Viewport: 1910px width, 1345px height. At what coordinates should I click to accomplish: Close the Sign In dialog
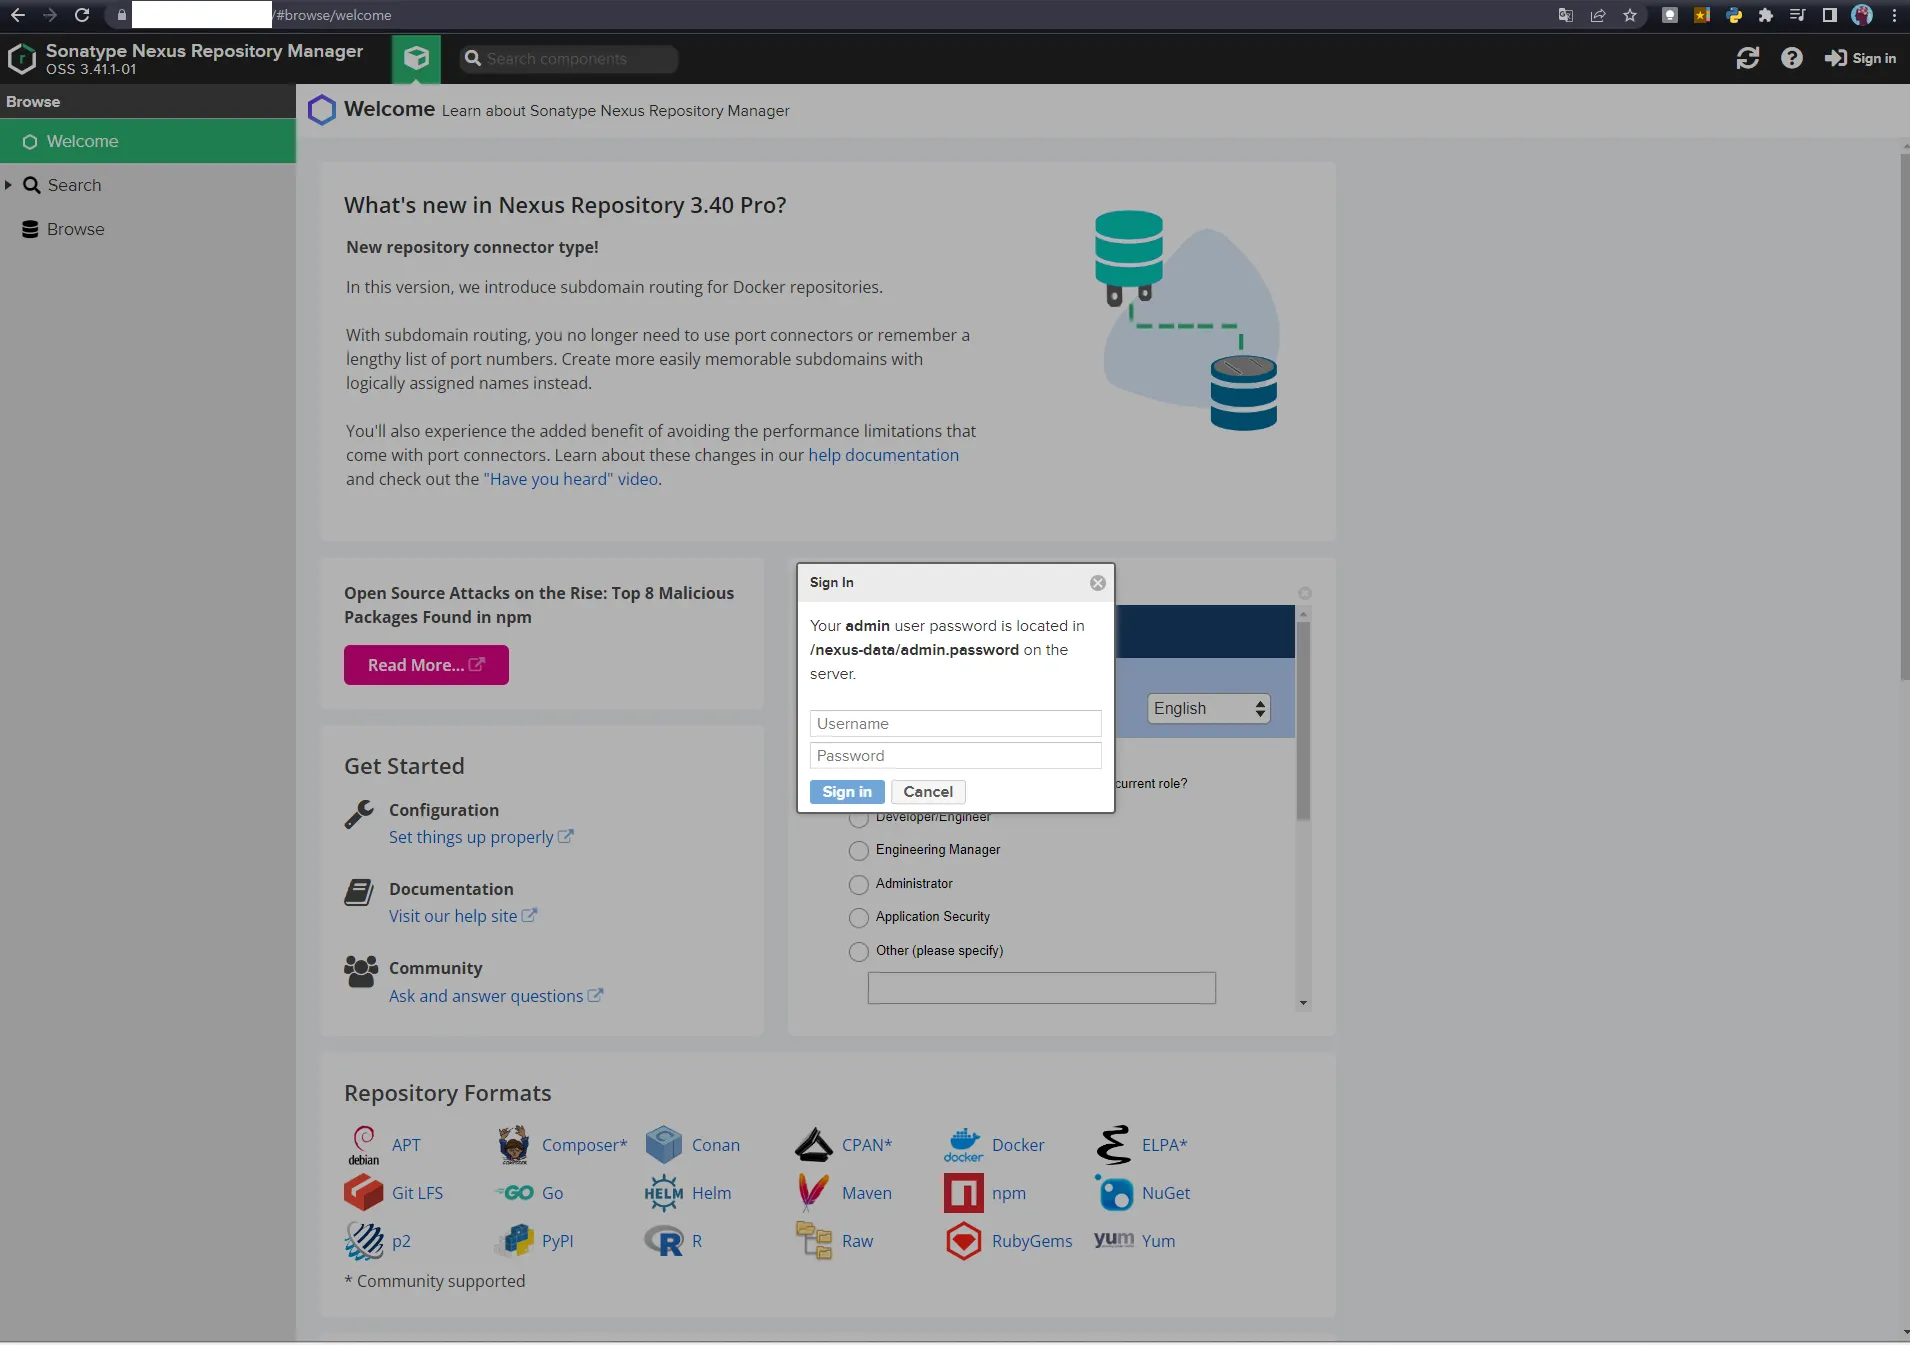click(x=1098, y=583)
